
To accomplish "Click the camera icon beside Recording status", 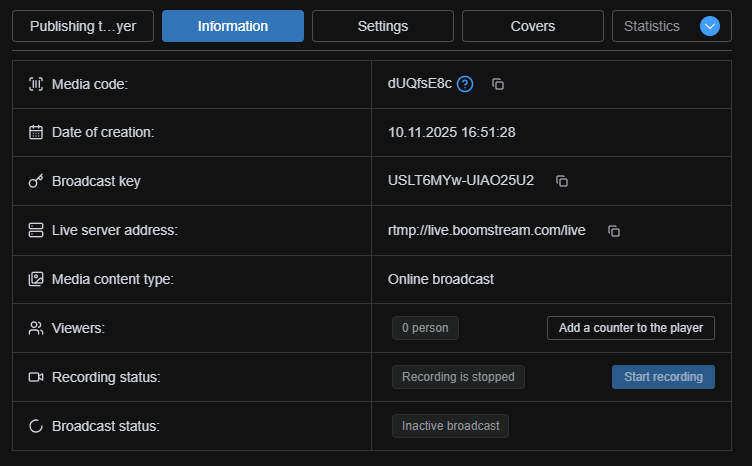I will pyautogui.click(x=36, y=377).
